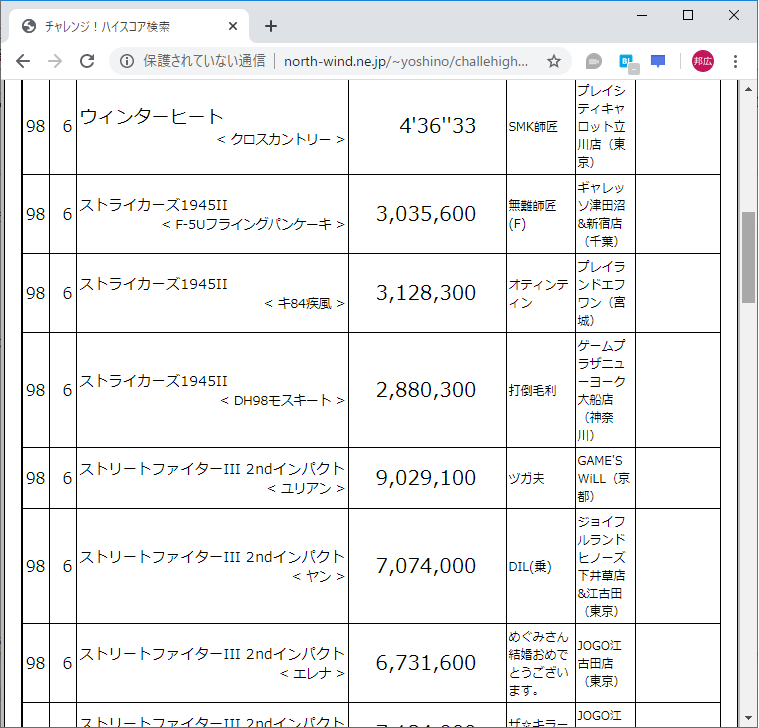Click the プレイシティキャロット立川店 arcade cell
The width and height of the screenshot is (759, 728).
pos(605,126)
